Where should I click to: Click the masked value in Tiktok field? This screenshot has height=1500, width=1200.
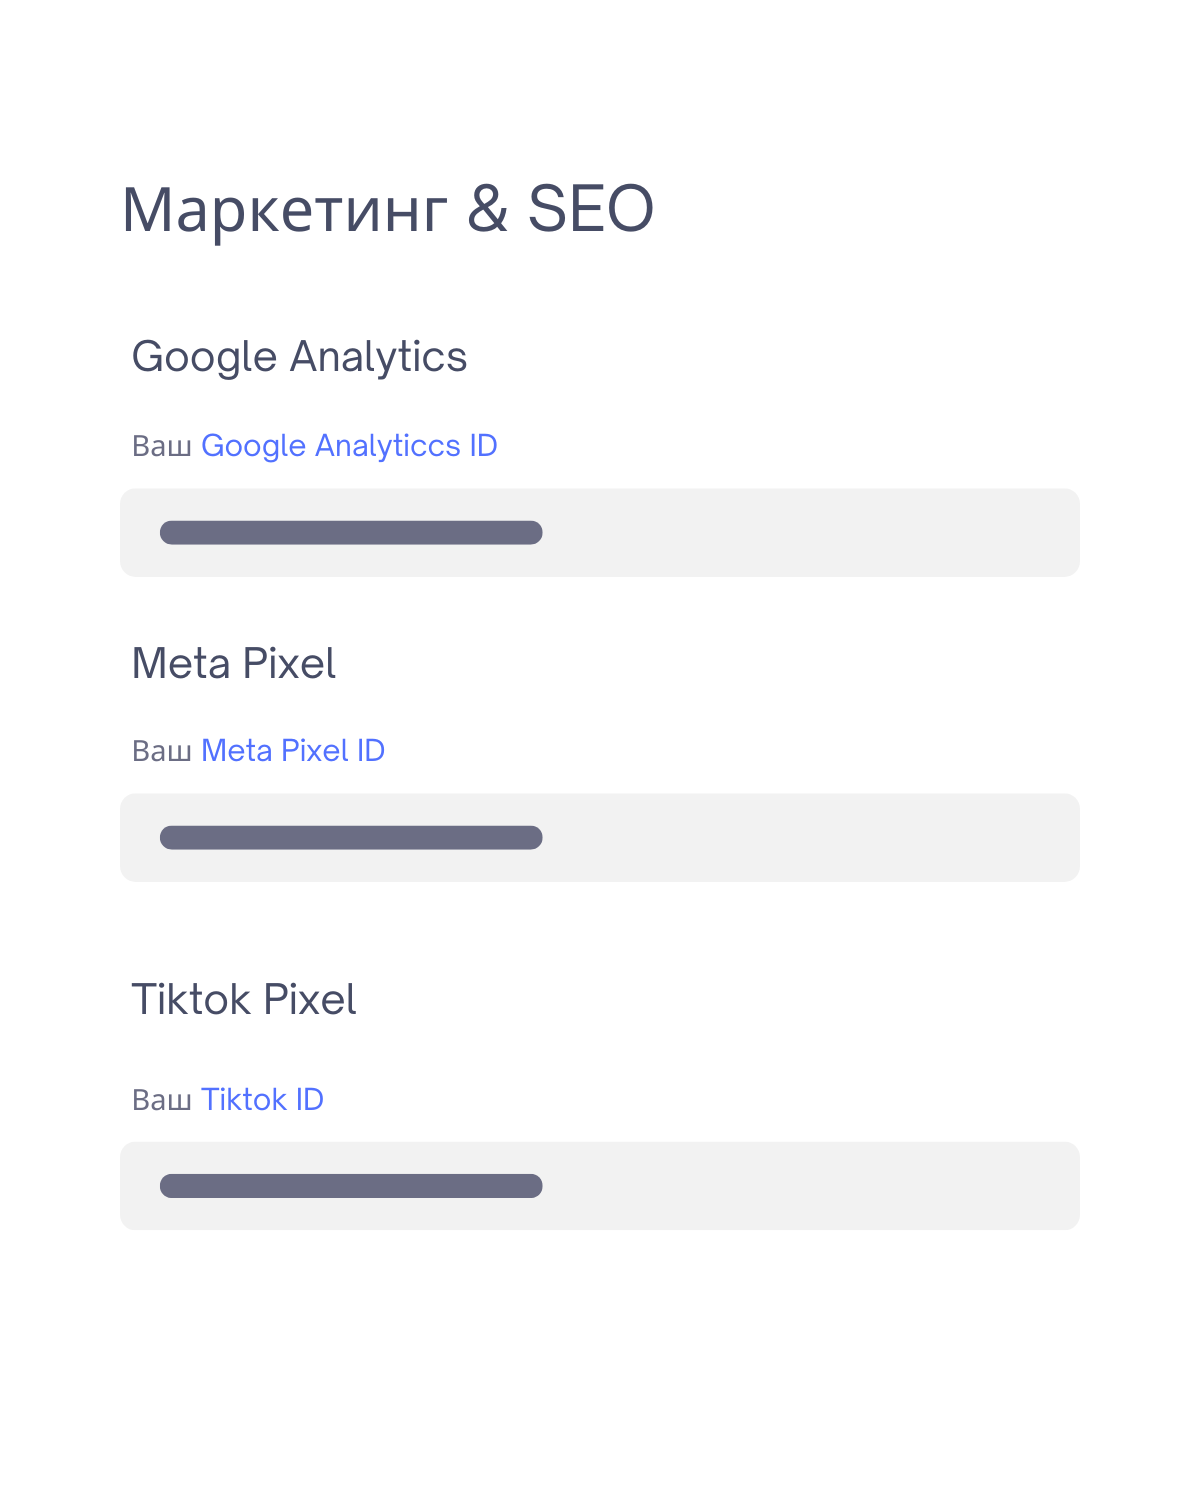(x=351, y=1186)
